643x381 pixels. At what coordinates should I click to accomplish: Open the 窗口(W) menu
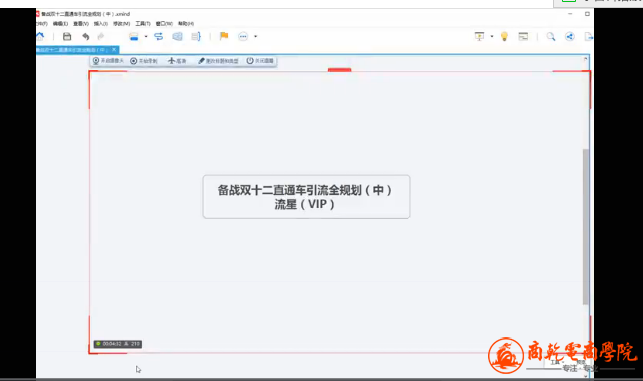tap(164, 24)
